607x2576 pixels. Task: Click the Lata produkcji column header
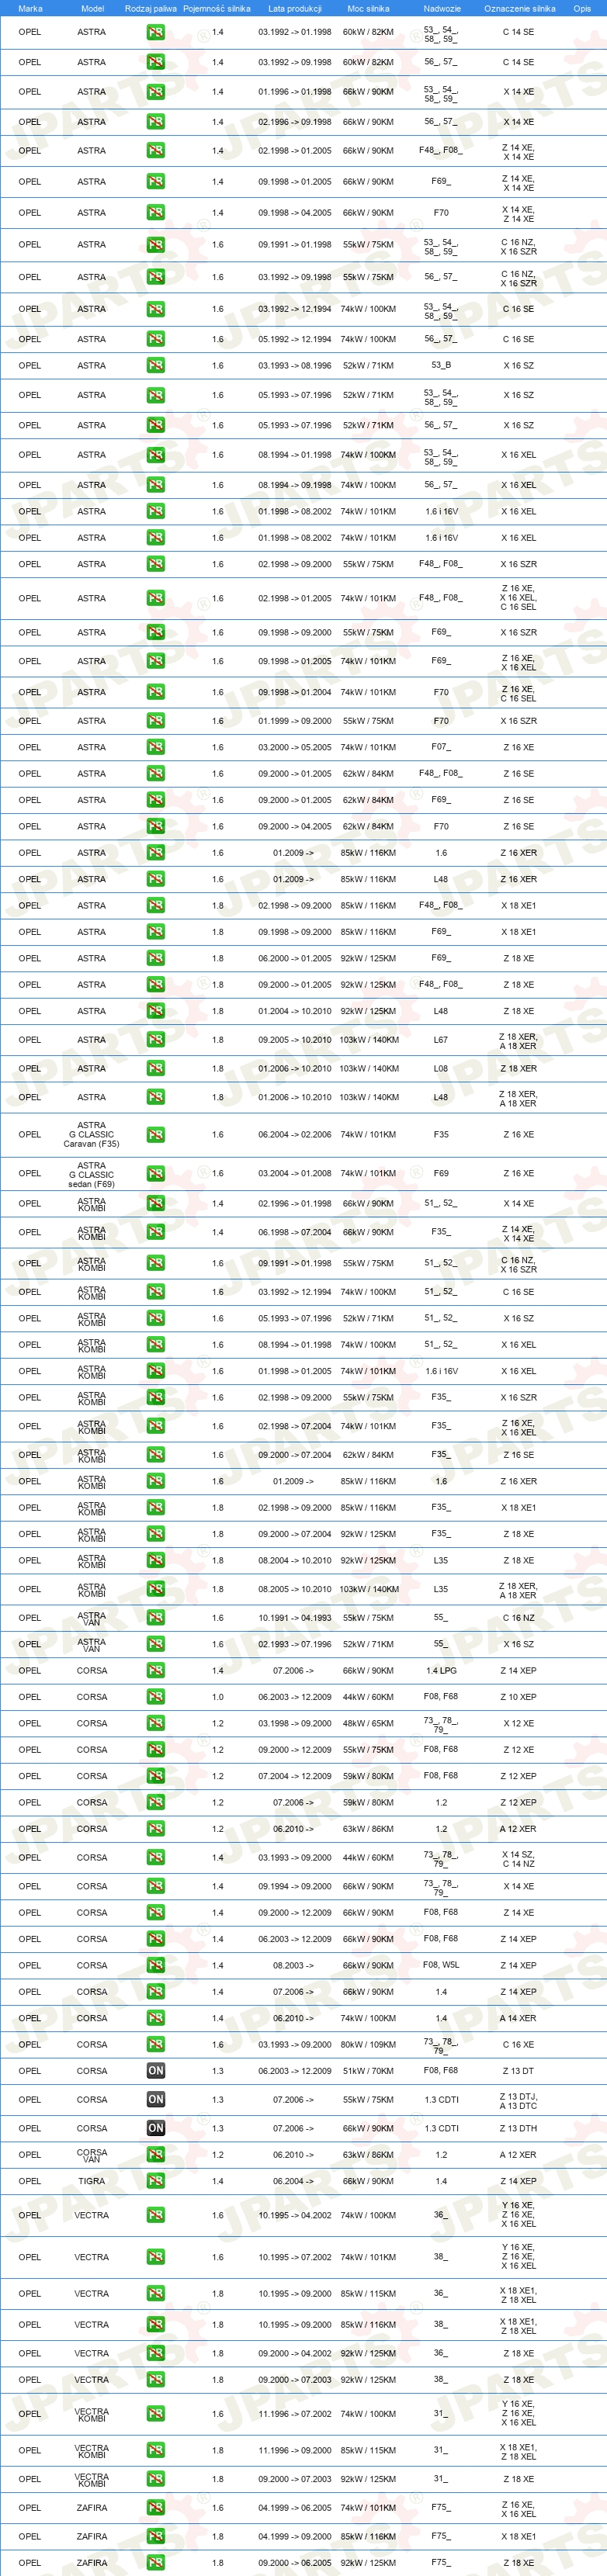point(295,8)
